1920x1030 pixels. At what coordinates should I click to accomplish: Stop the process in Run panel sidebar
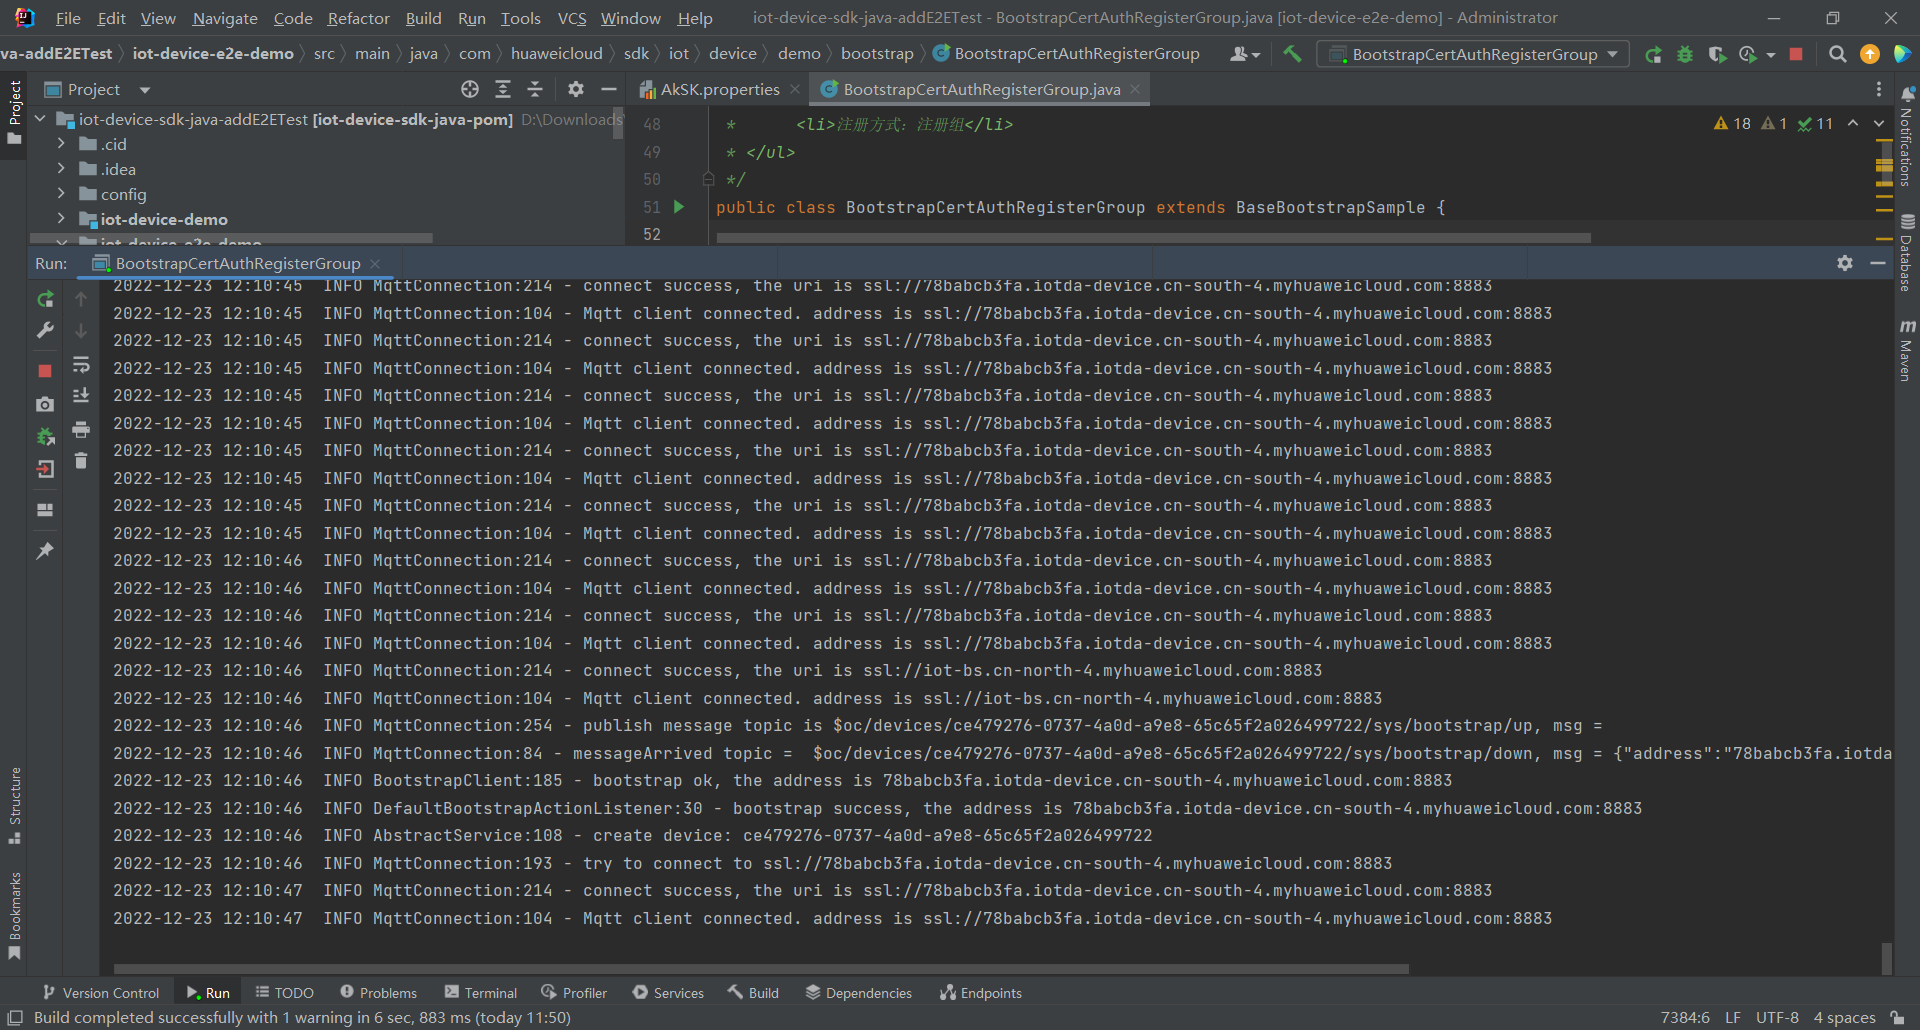pyautogui.click(x=45, y=371)
